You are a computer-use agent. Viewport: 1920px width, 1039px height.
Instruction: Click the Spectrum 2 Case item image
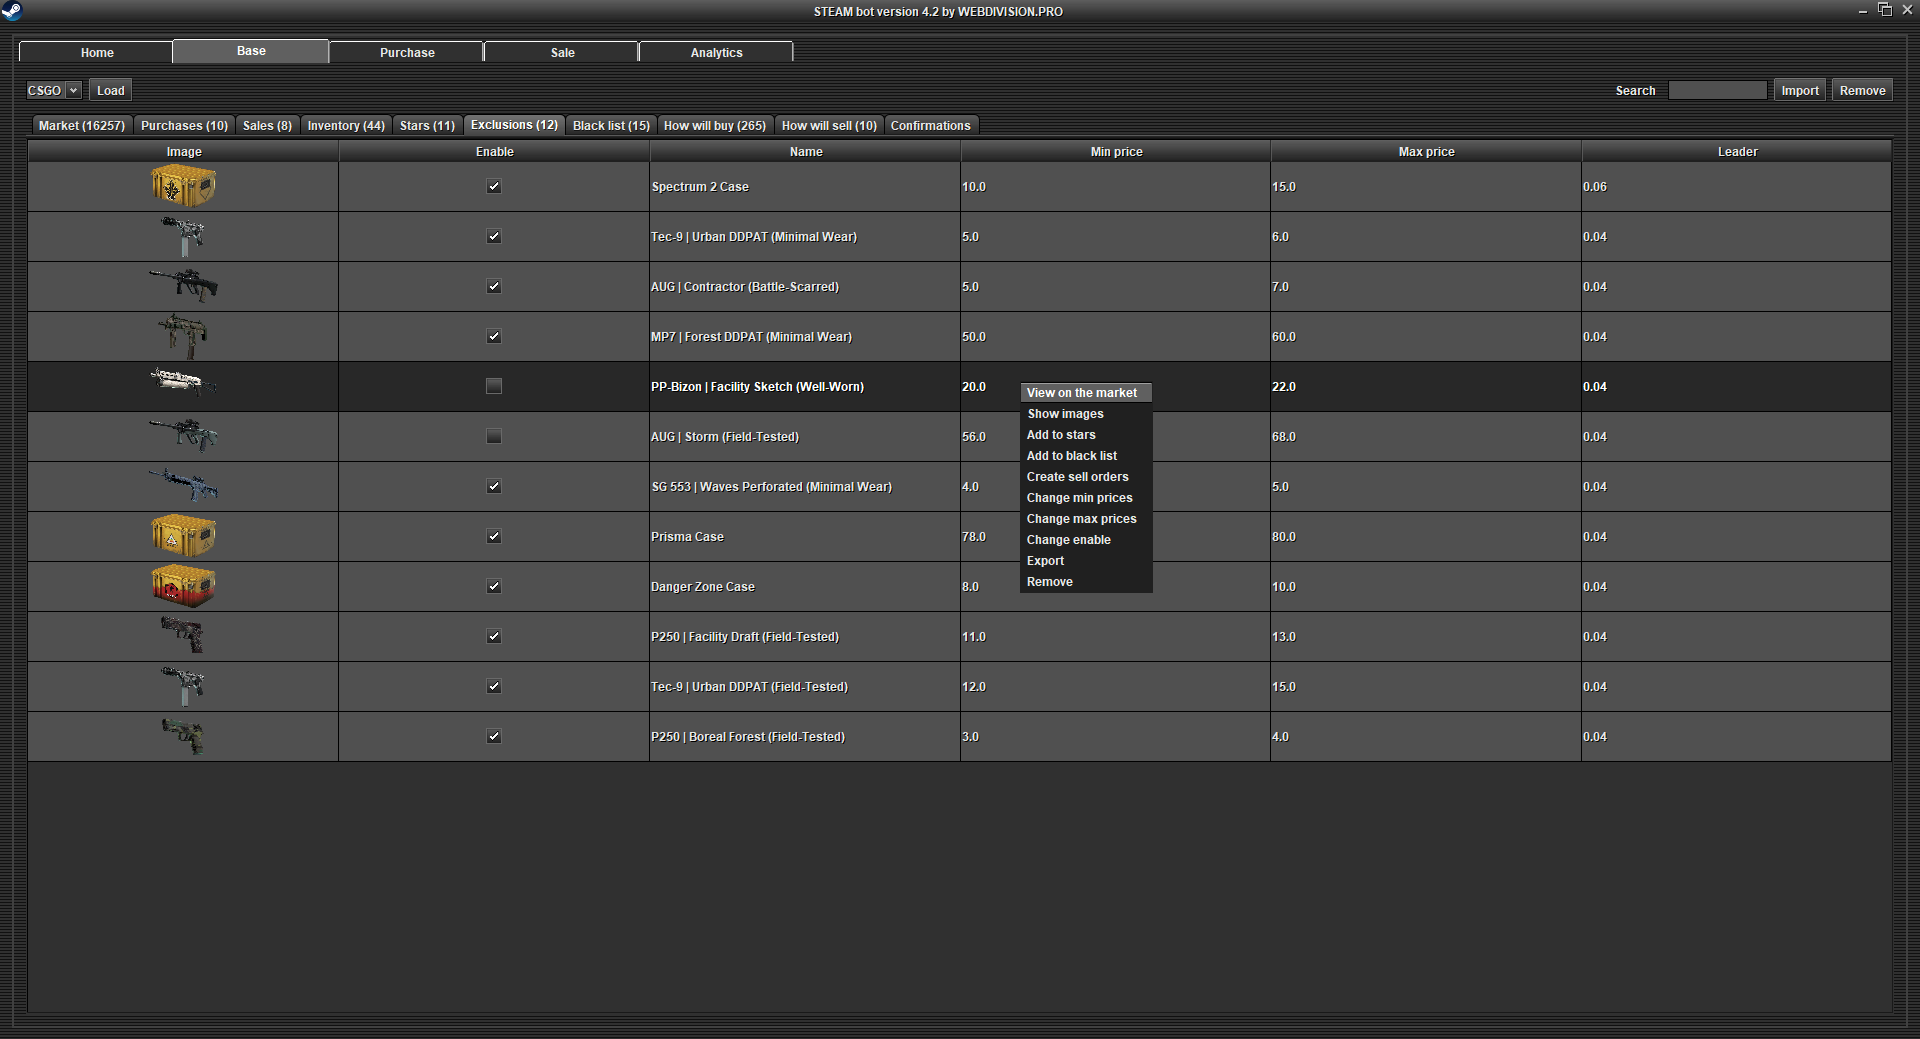pos(183,186)
